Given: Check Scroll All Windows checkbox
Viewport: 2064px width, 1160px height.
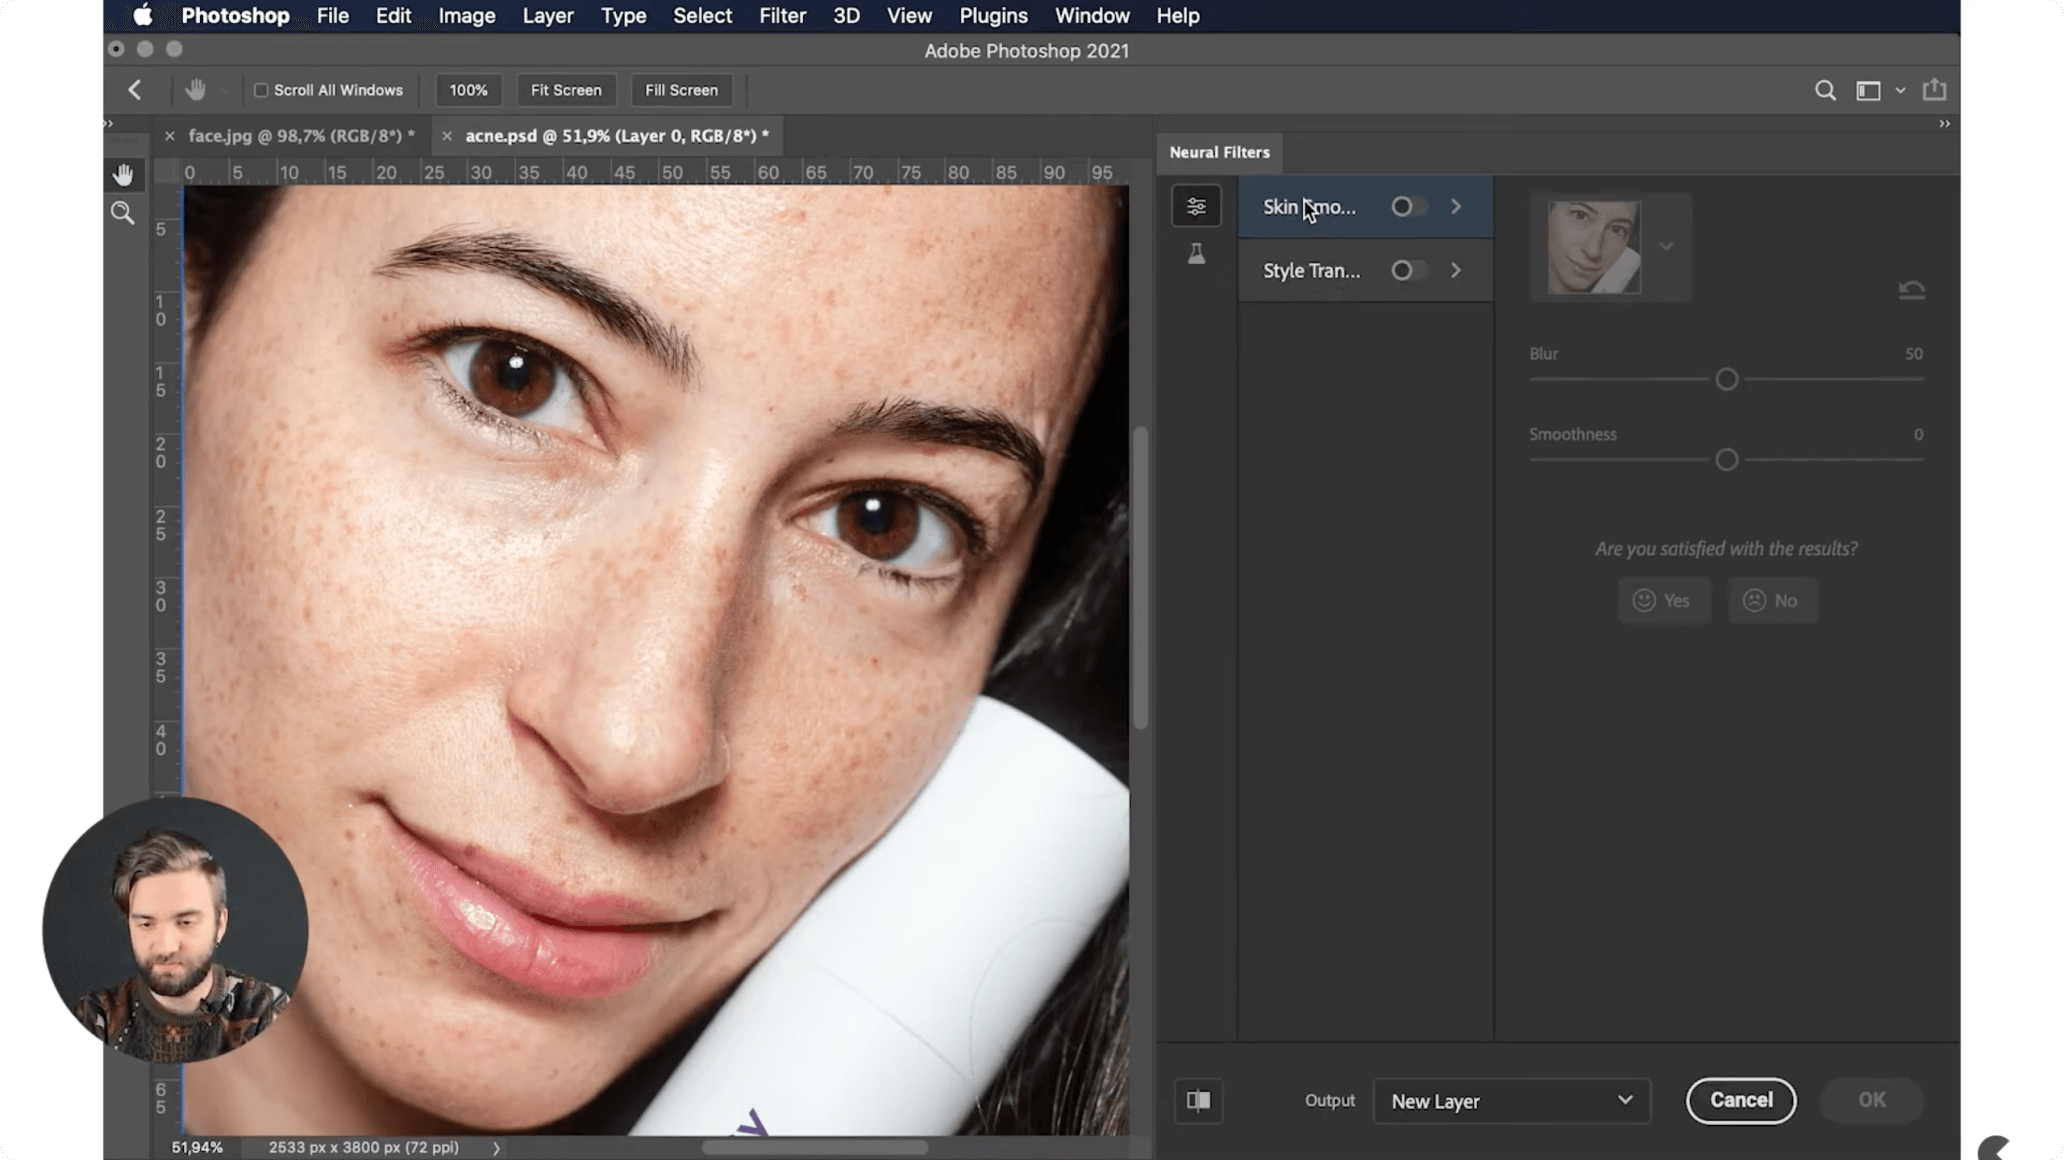Looking at the screenshot, I should [261, 90].
